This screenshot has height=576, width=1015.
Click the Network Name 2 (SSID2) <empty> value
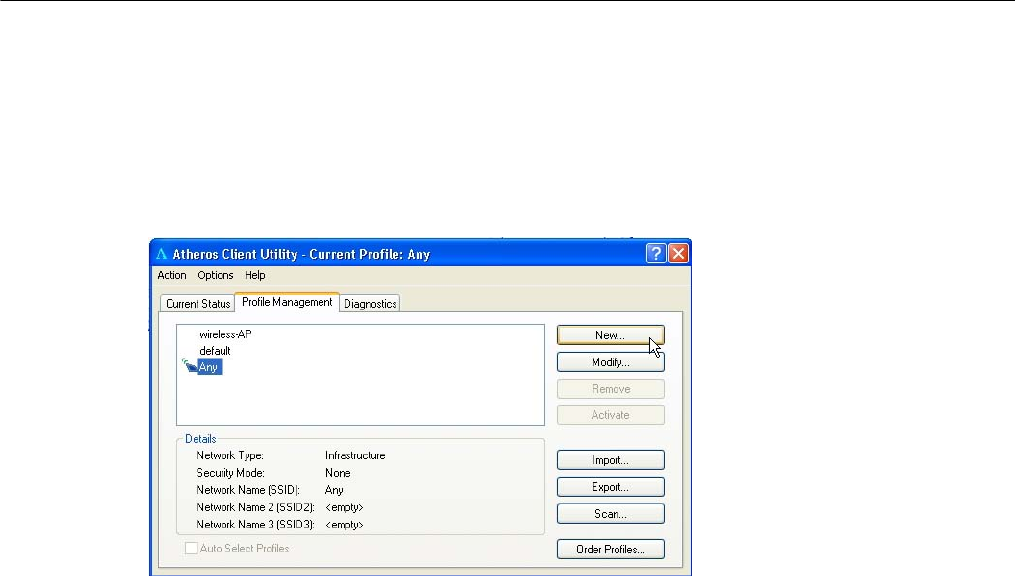pos(344,507)
